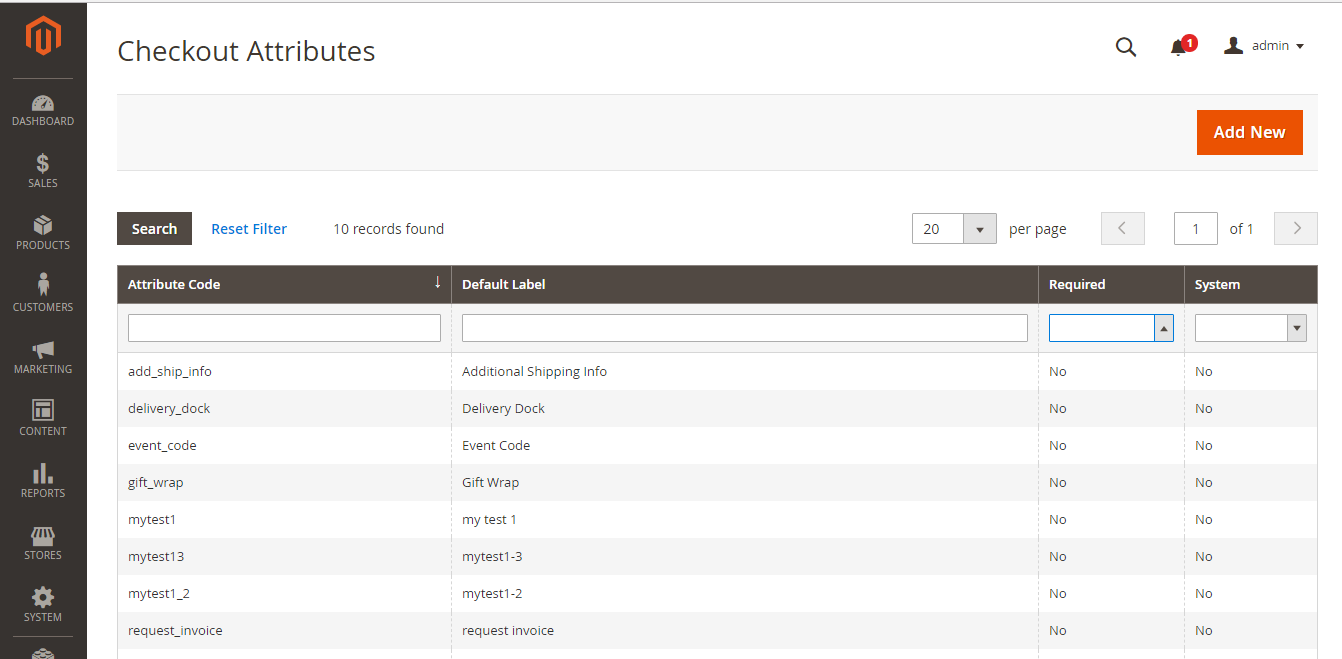Screen dimensions: 1342x659
Task: Open the event_code attribute row
Action: (717, 445)
